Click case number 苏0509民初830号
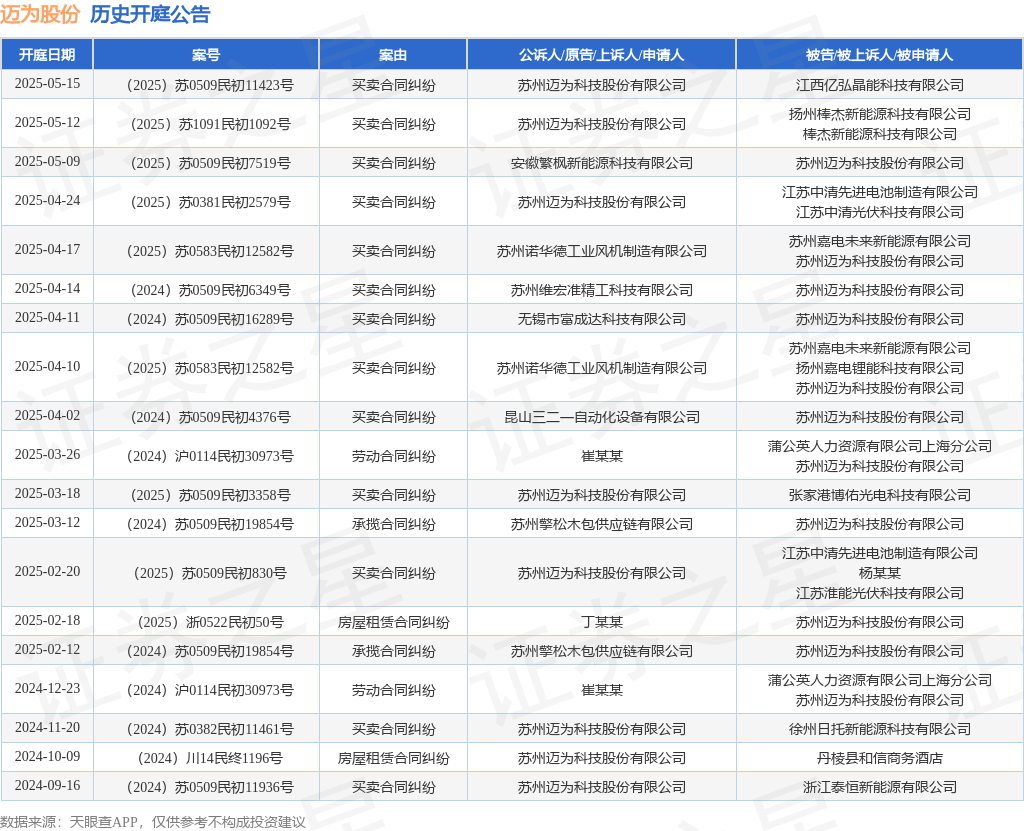 tap(234, 574)
